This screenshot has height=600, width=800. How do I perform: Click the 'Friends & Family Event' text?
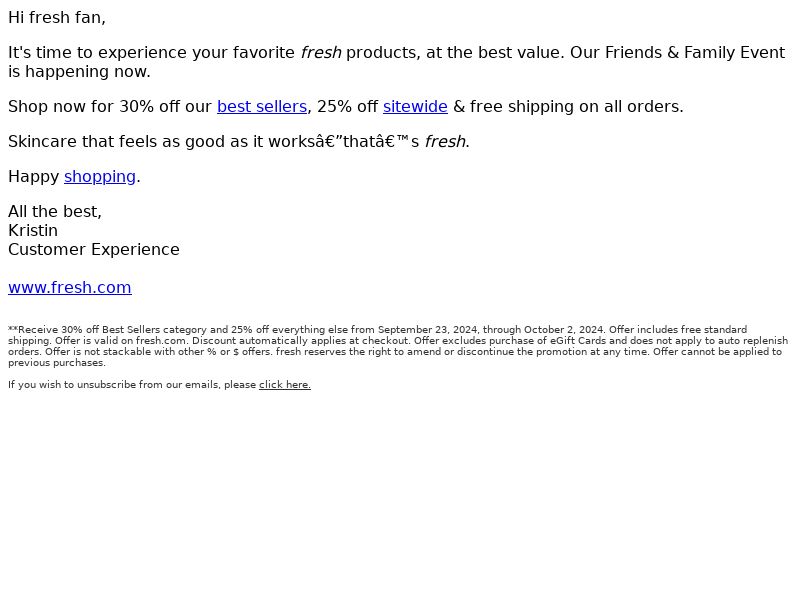695,53
